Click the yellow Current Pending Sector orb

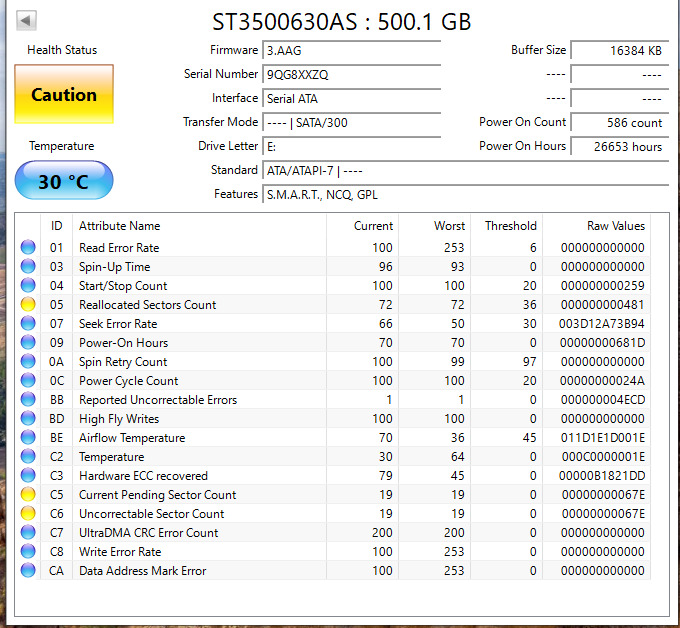28,494
